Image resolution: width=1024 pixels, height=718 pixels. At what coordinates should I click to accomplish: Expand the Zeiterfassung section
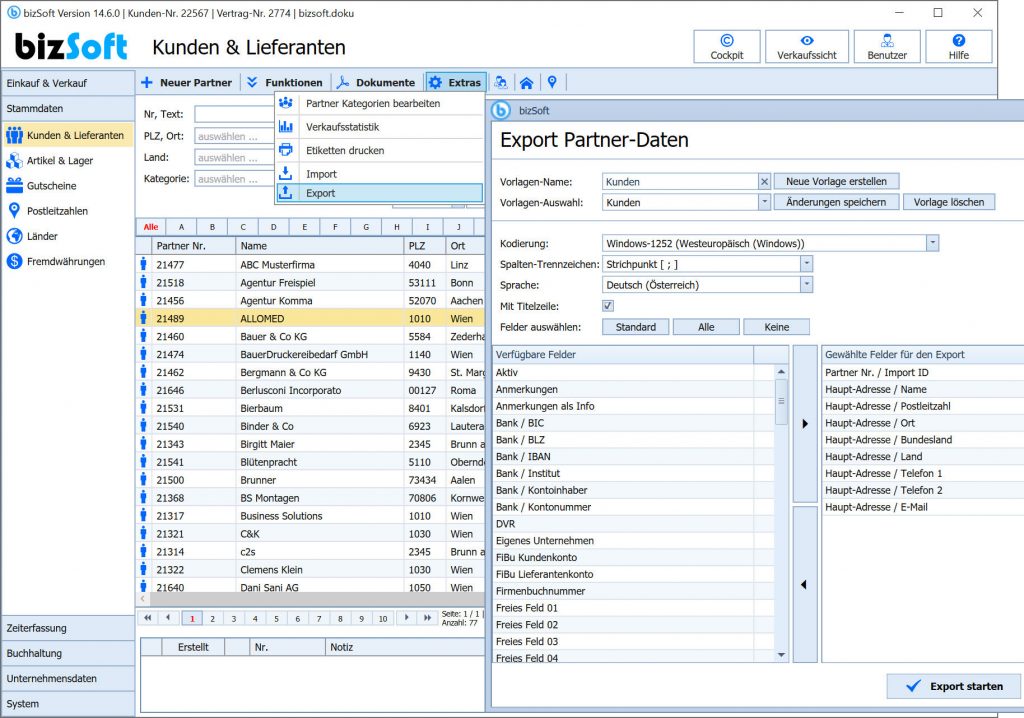(68, 628)
